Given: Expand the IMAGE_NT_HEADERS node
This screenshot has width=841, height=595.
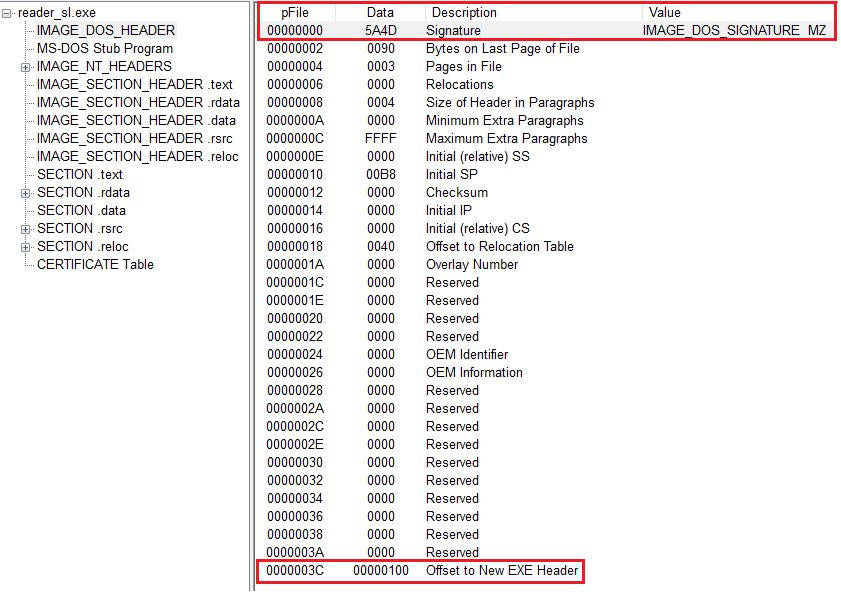Looking at the screenshot, I should tap(25, 68).
